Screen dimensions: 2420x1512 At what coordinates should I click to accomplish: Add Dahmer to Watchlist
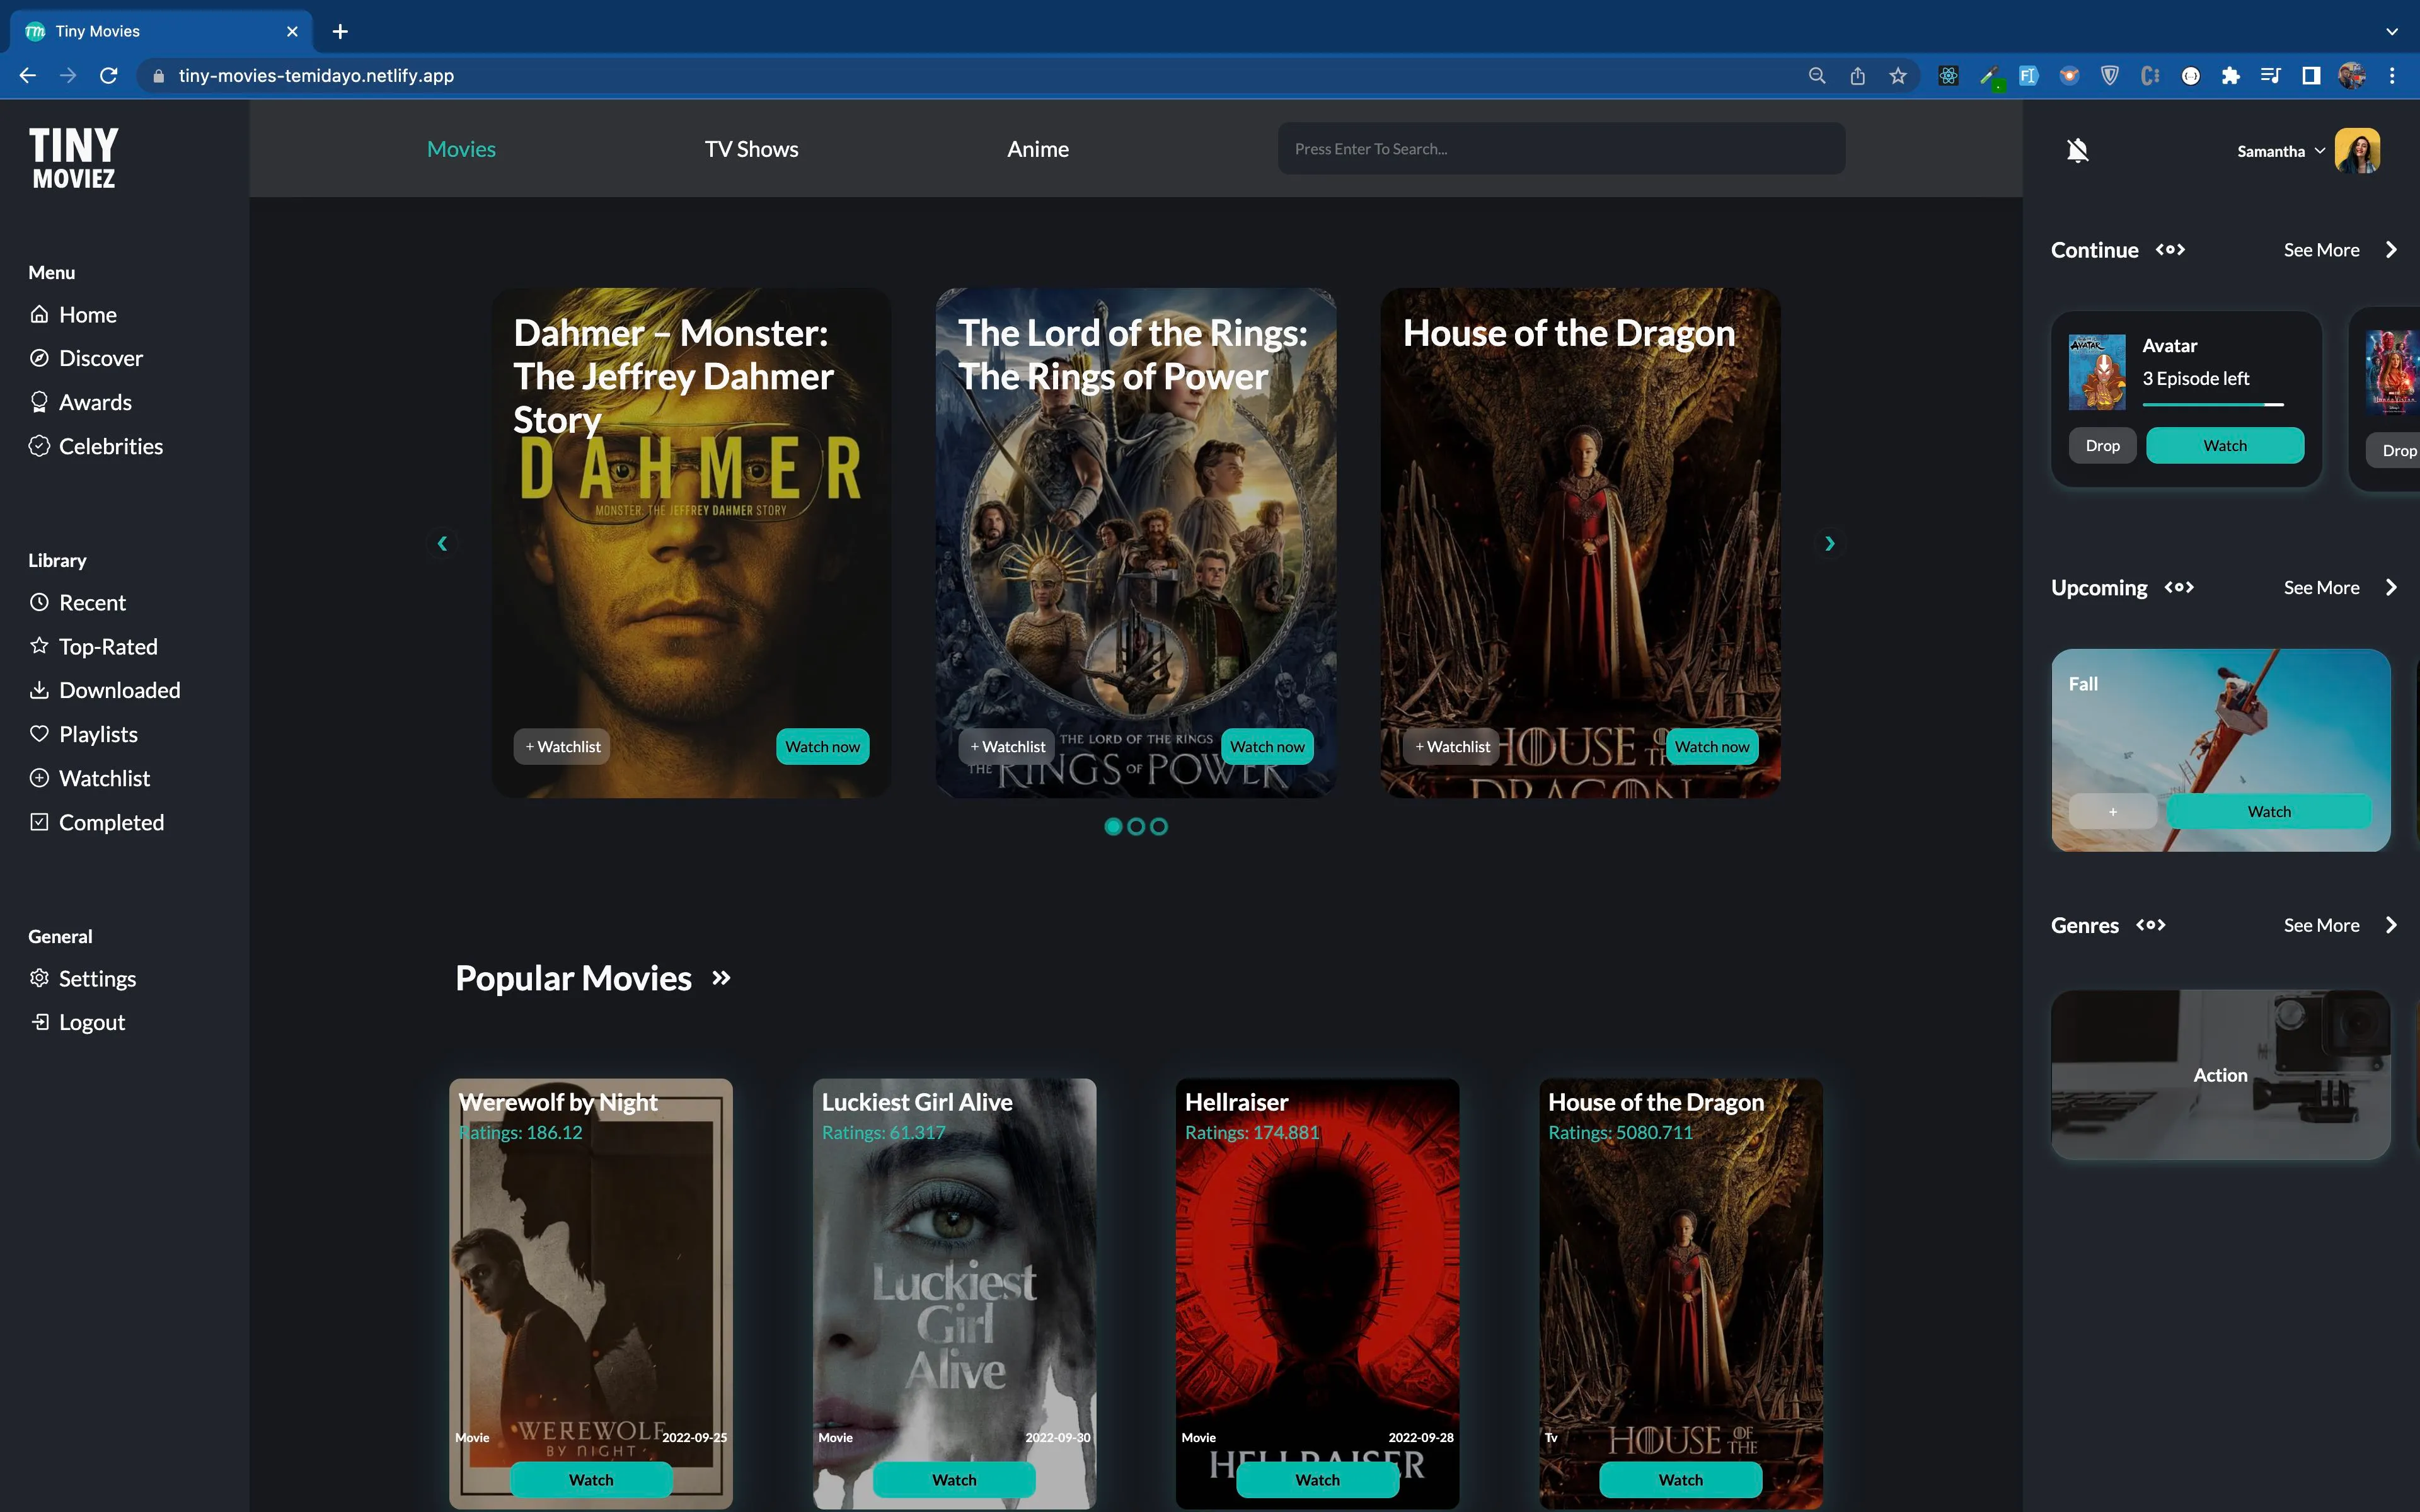(562, 746)
